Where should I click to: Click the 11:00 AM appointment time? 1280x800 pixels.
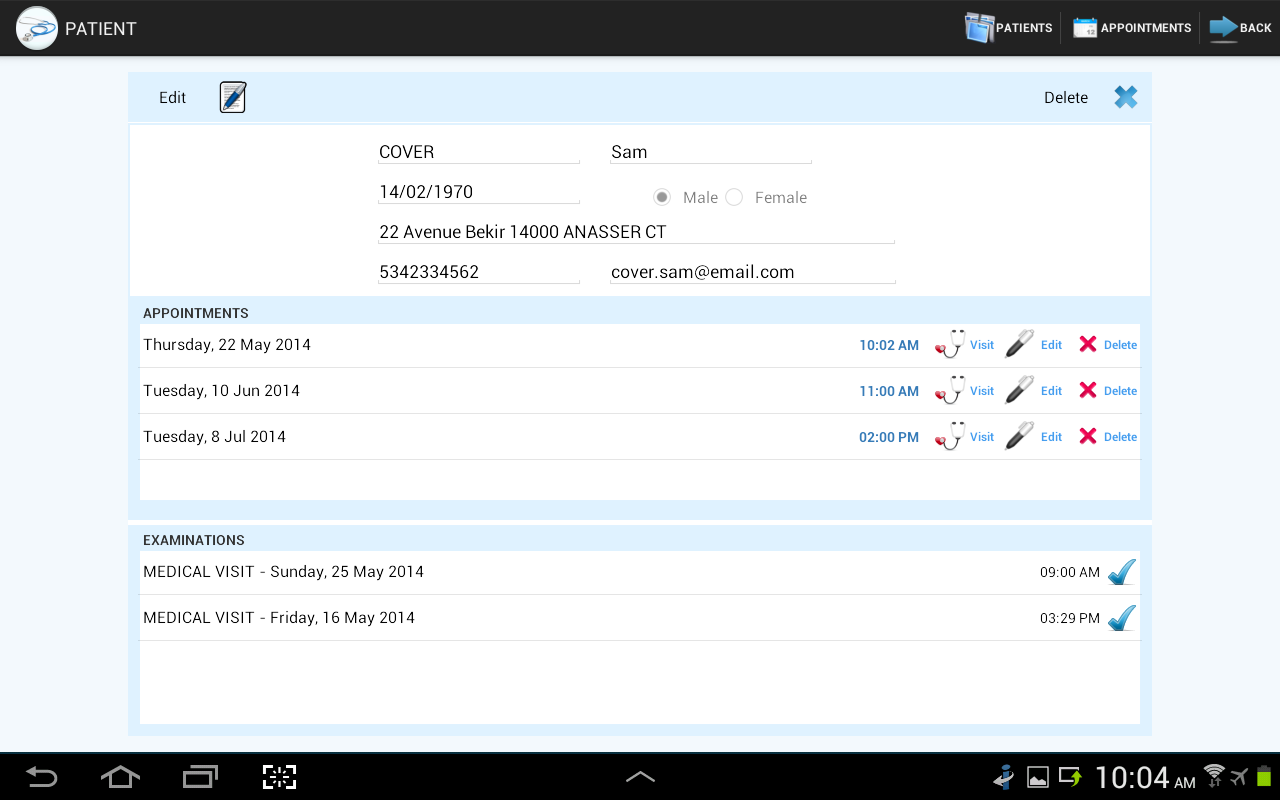coord(889,391)
